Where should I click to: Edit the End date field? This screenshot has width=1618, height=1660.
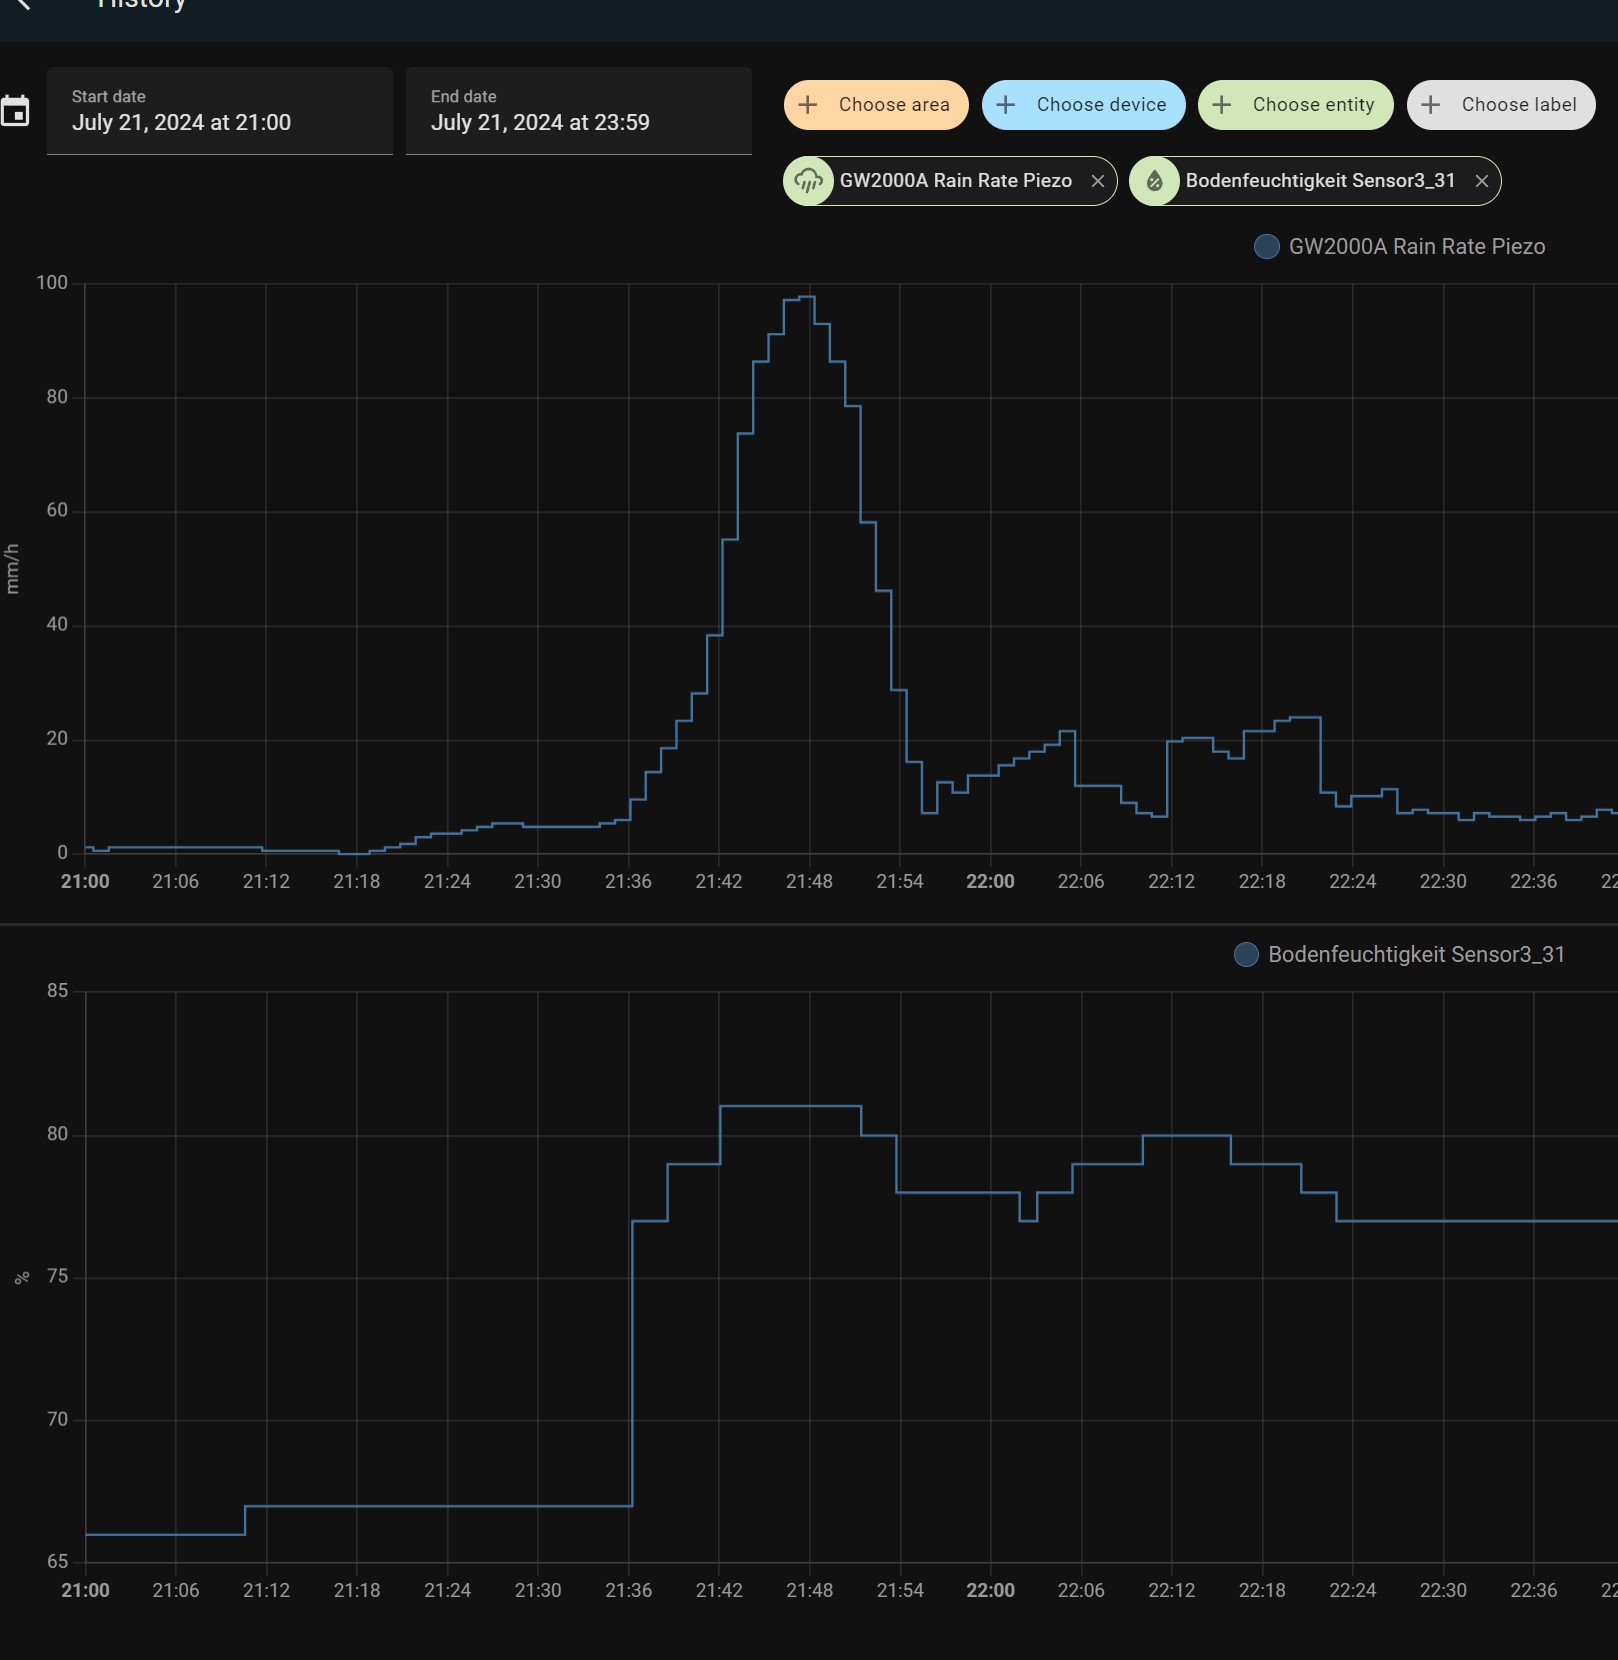coord(578,111)
